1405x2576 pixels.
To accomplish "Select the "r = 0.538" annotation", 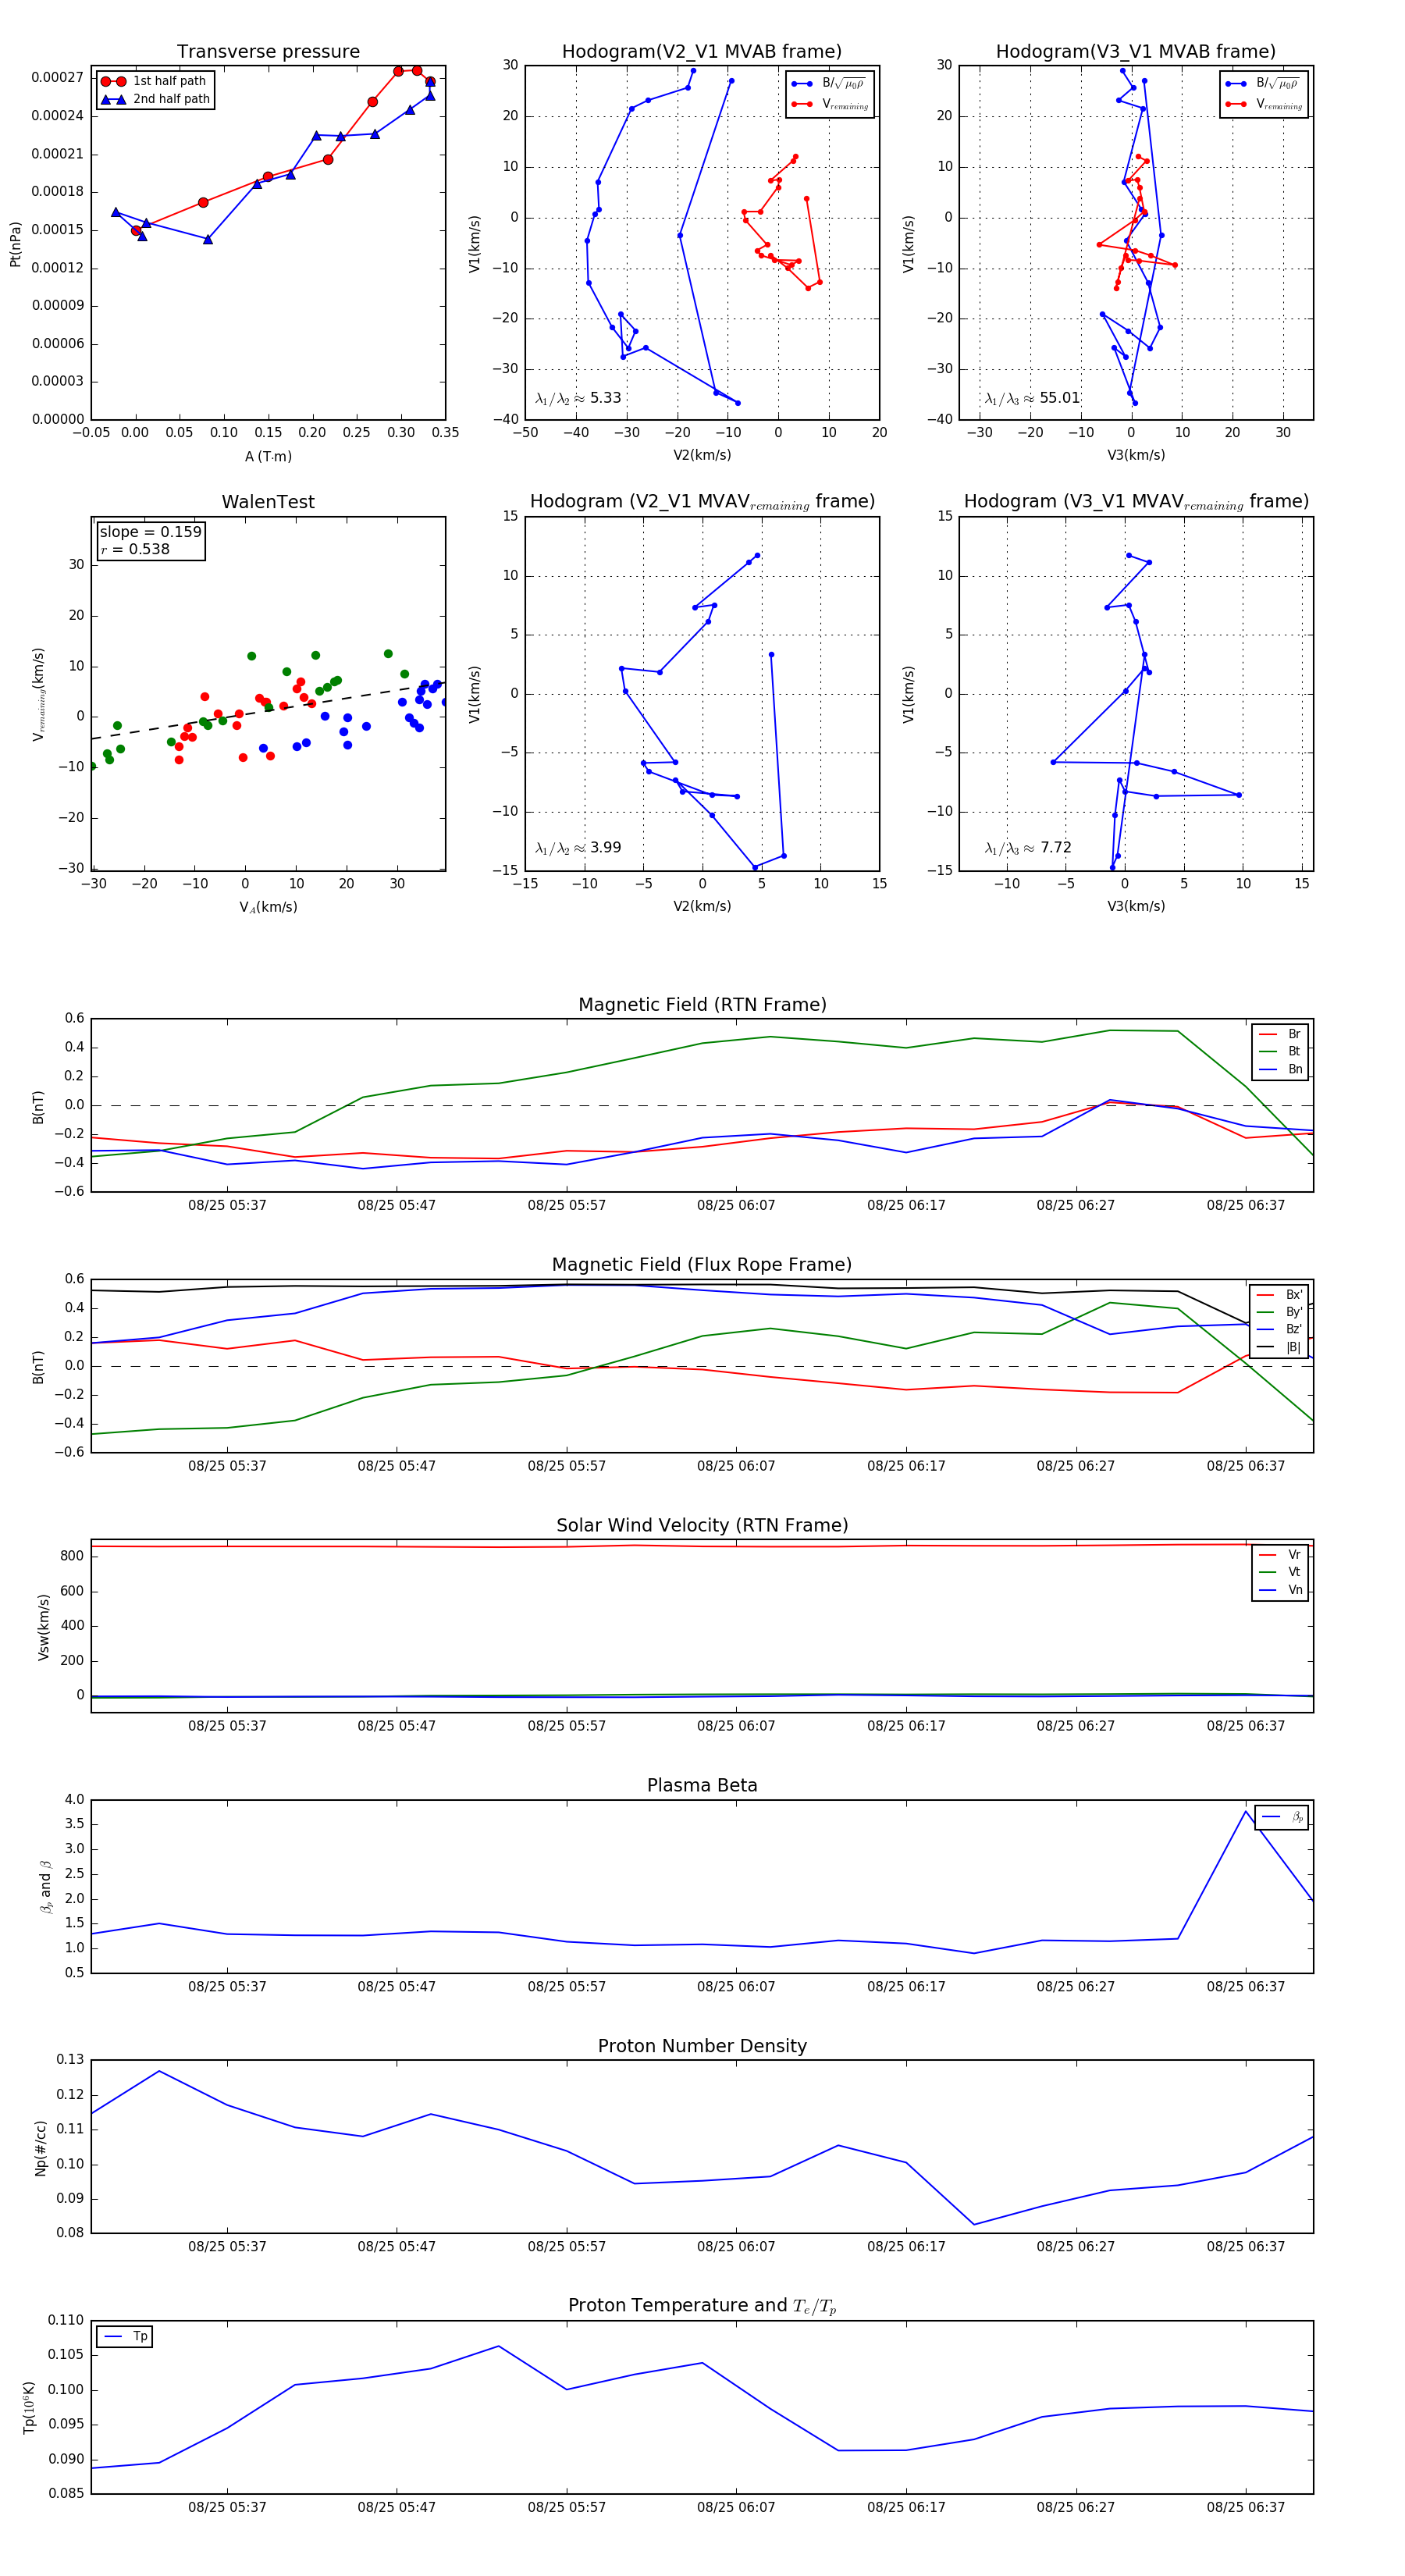I will tap(135, 549).
